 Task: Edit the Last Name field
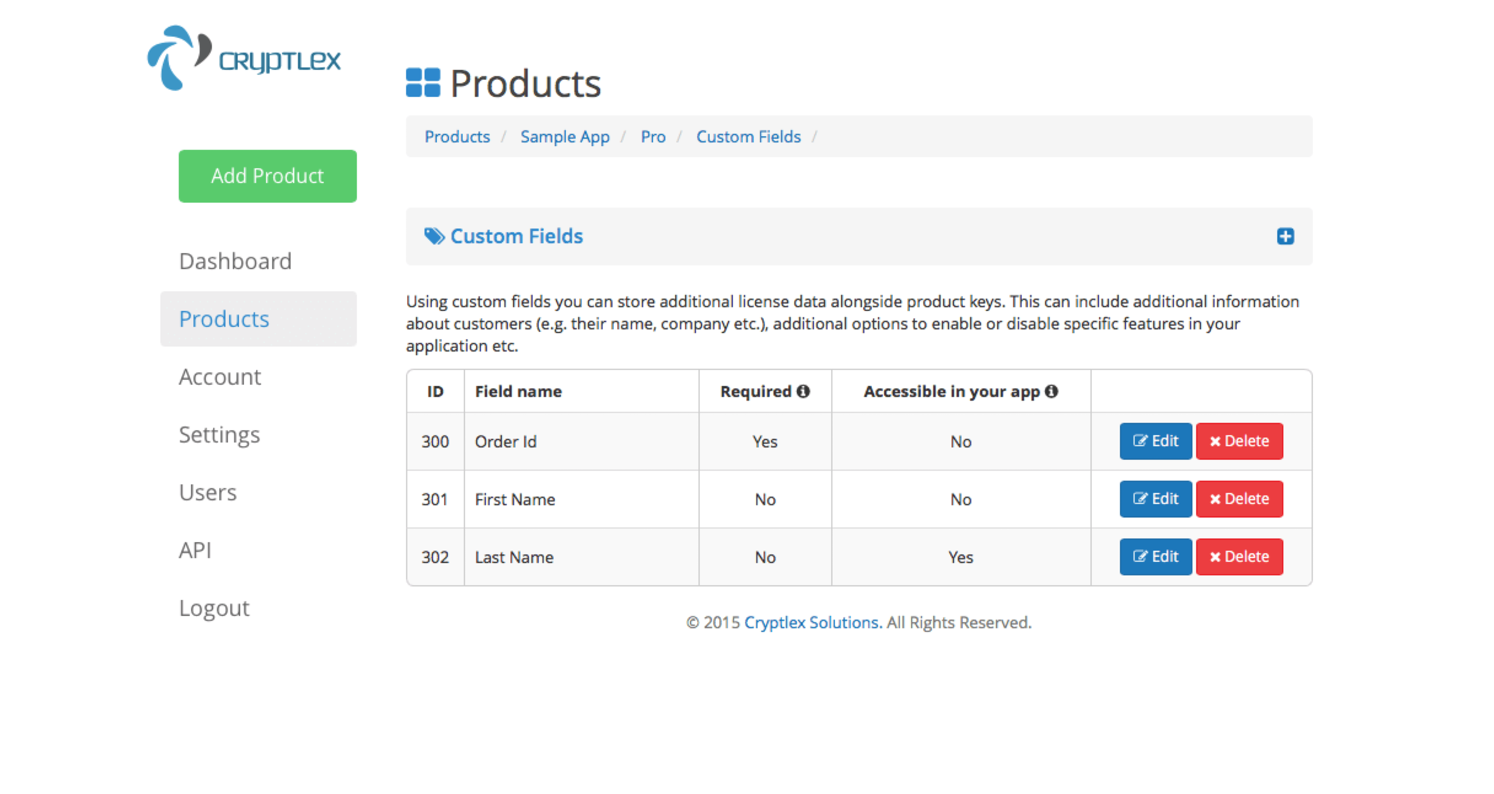click(x=1155, y=557)
